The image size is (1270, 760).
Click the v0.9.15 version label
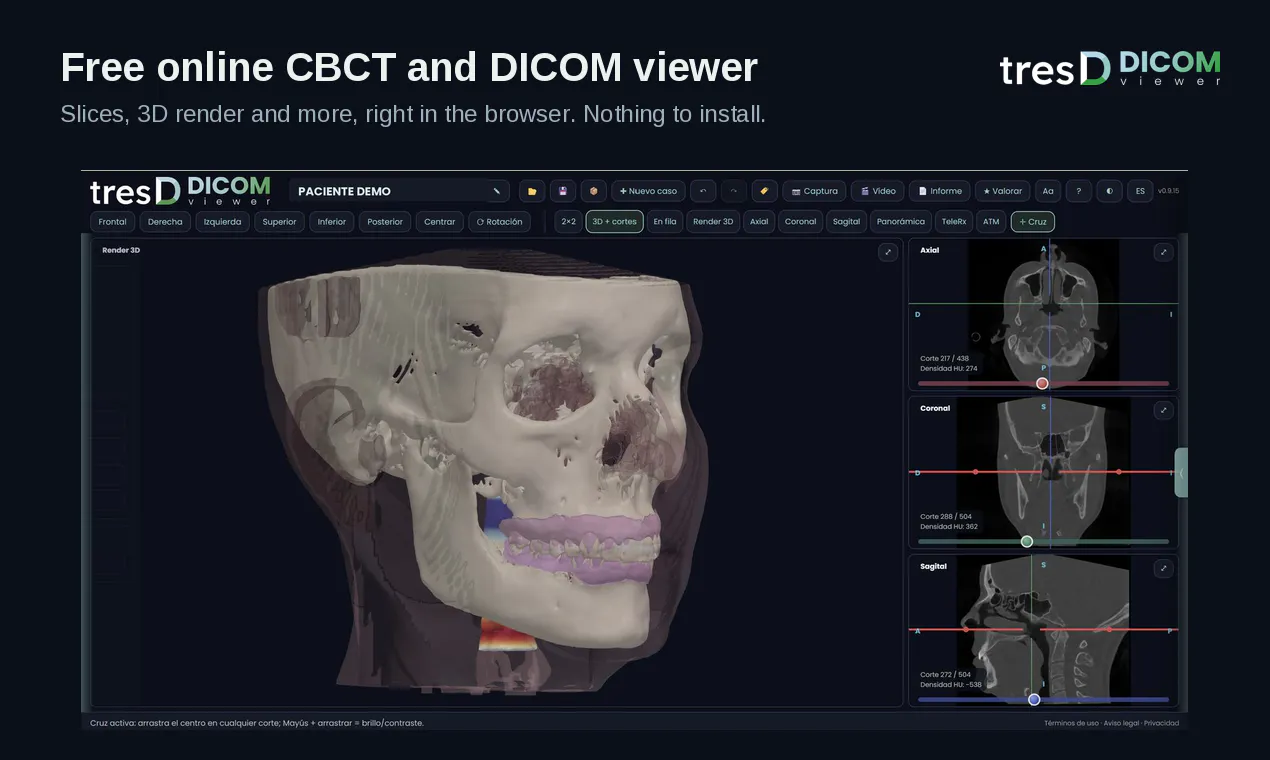point(1168,191)
